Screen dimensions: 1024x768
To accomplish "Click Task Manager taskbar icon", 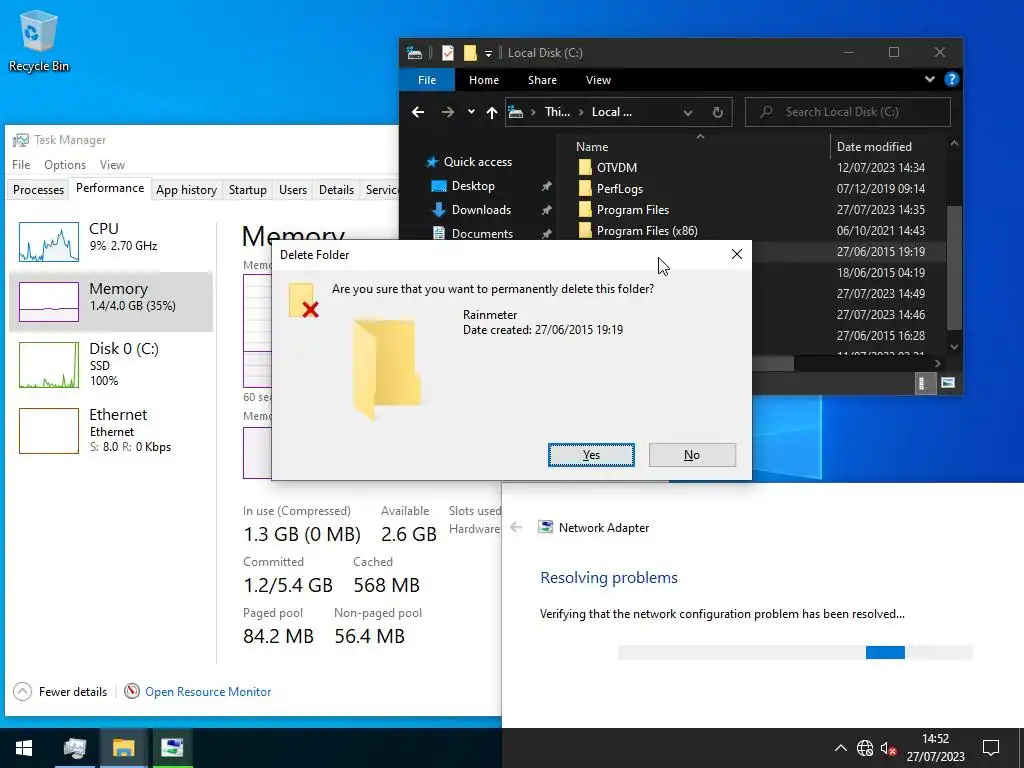I will coord(74,748).
